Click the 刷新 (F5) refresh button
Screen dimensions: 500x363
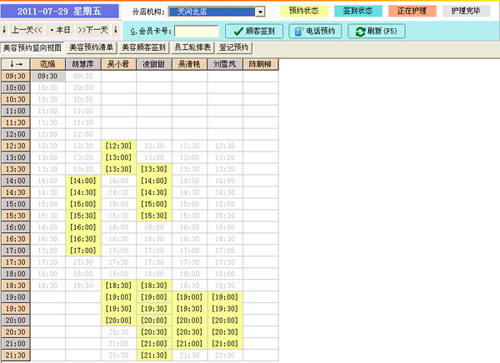[x=377, y=31]
